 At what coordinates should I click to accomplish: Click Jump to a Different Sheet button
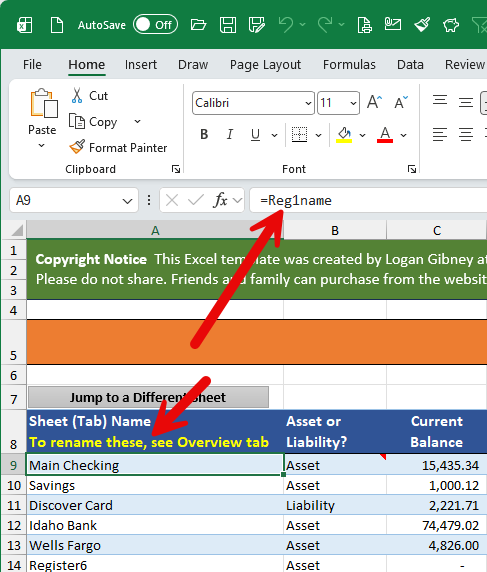pos(148,397)
